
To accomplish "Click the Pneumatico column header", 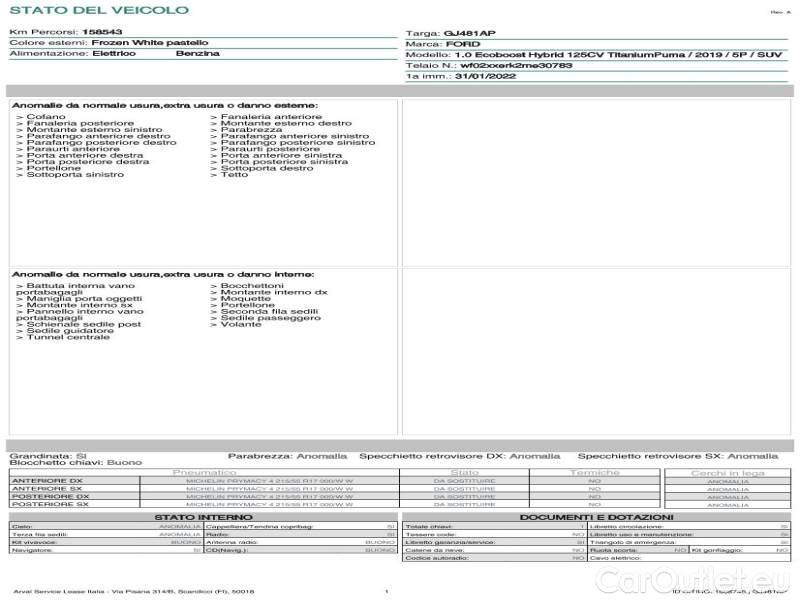I will click(204, 472).
